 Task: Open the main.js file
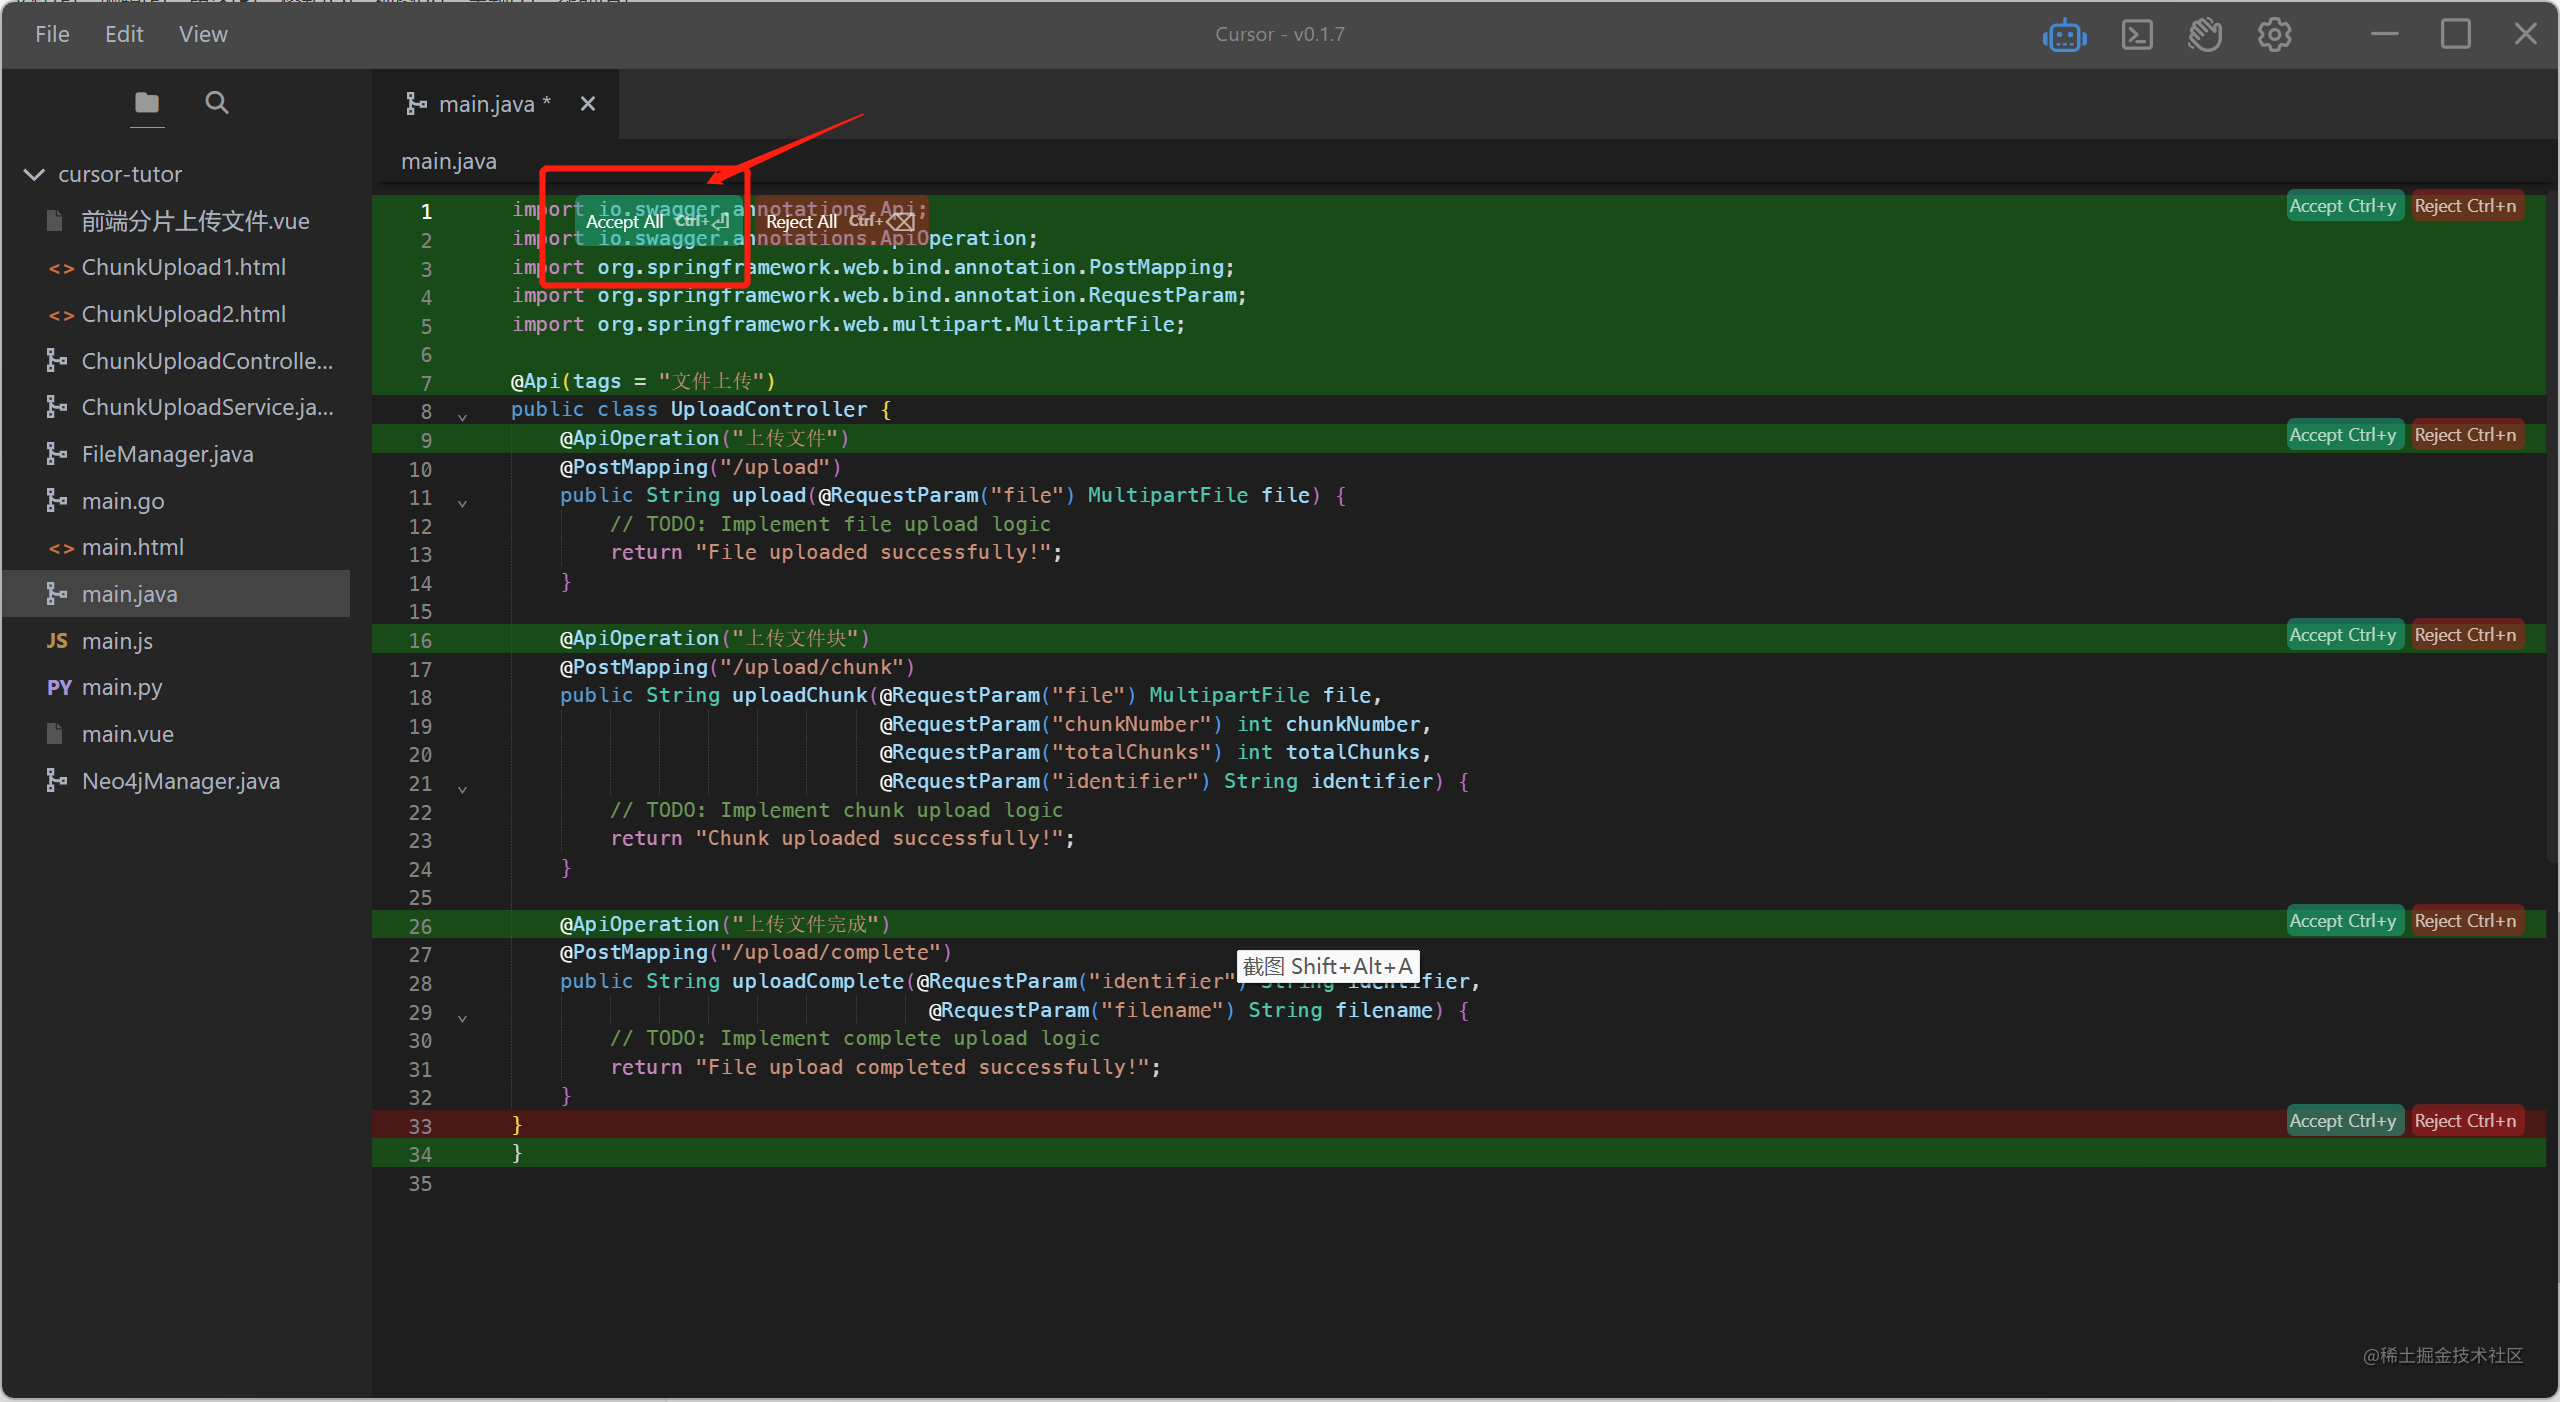(x=117, y=641)
